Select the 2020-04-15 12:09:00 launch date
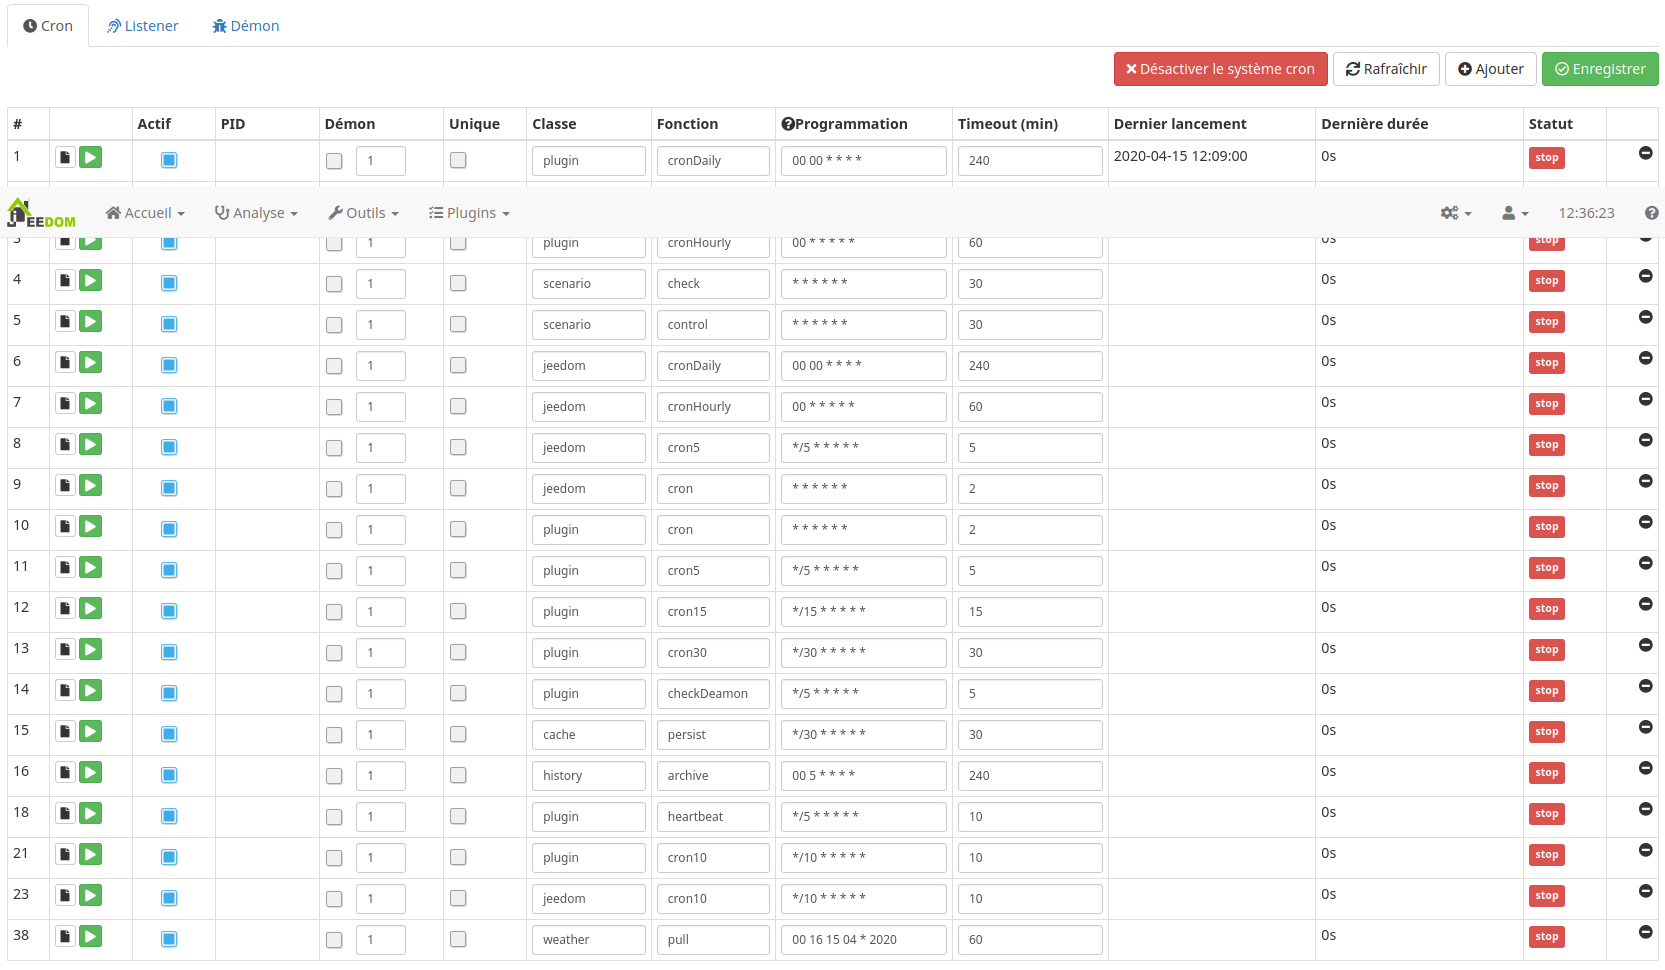The height and width of the screenshot is (970, 1665). click(1180, 156)
